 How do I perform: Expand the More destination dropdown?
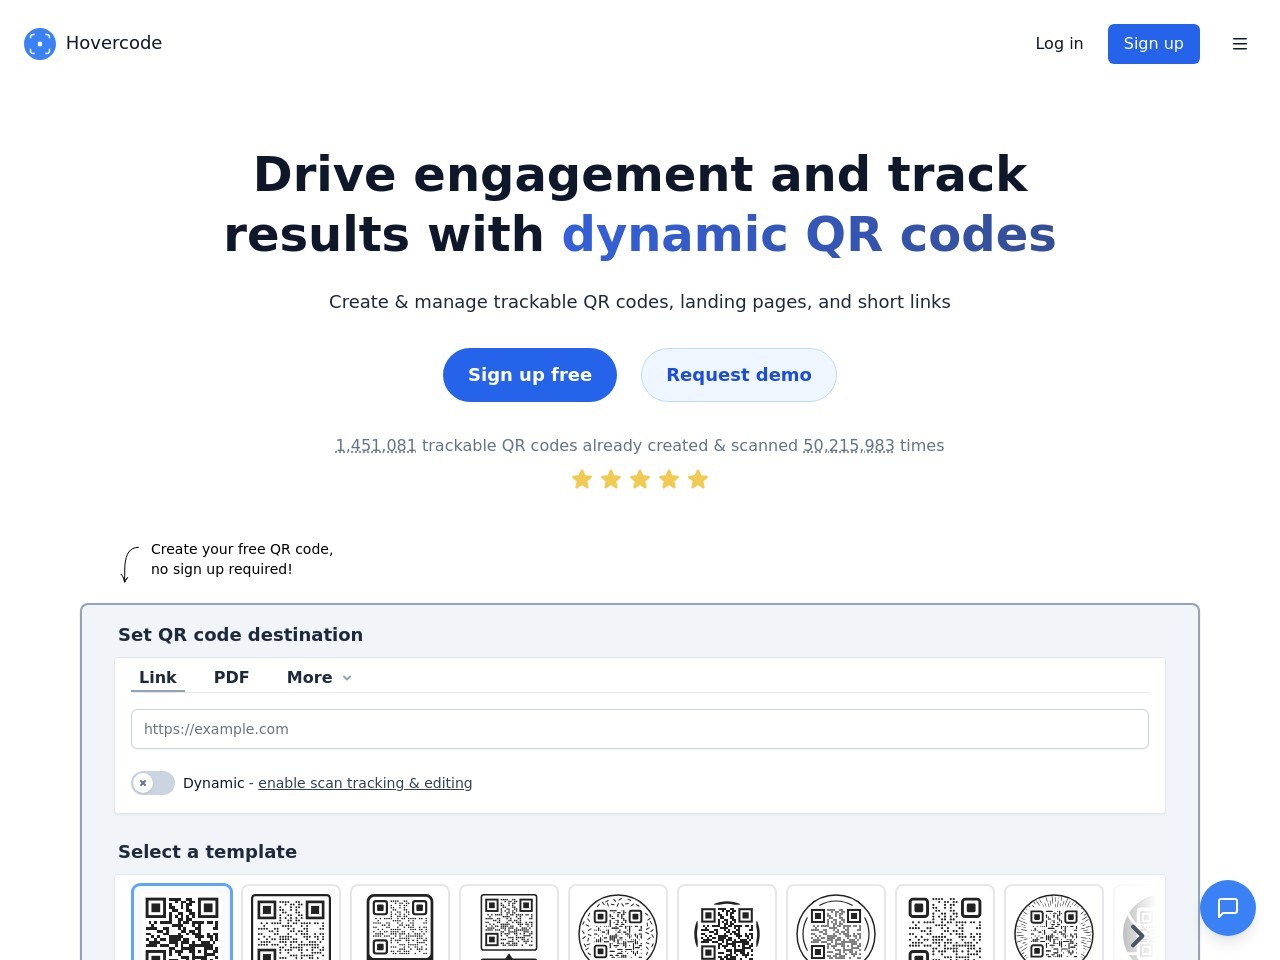(319, 677)
